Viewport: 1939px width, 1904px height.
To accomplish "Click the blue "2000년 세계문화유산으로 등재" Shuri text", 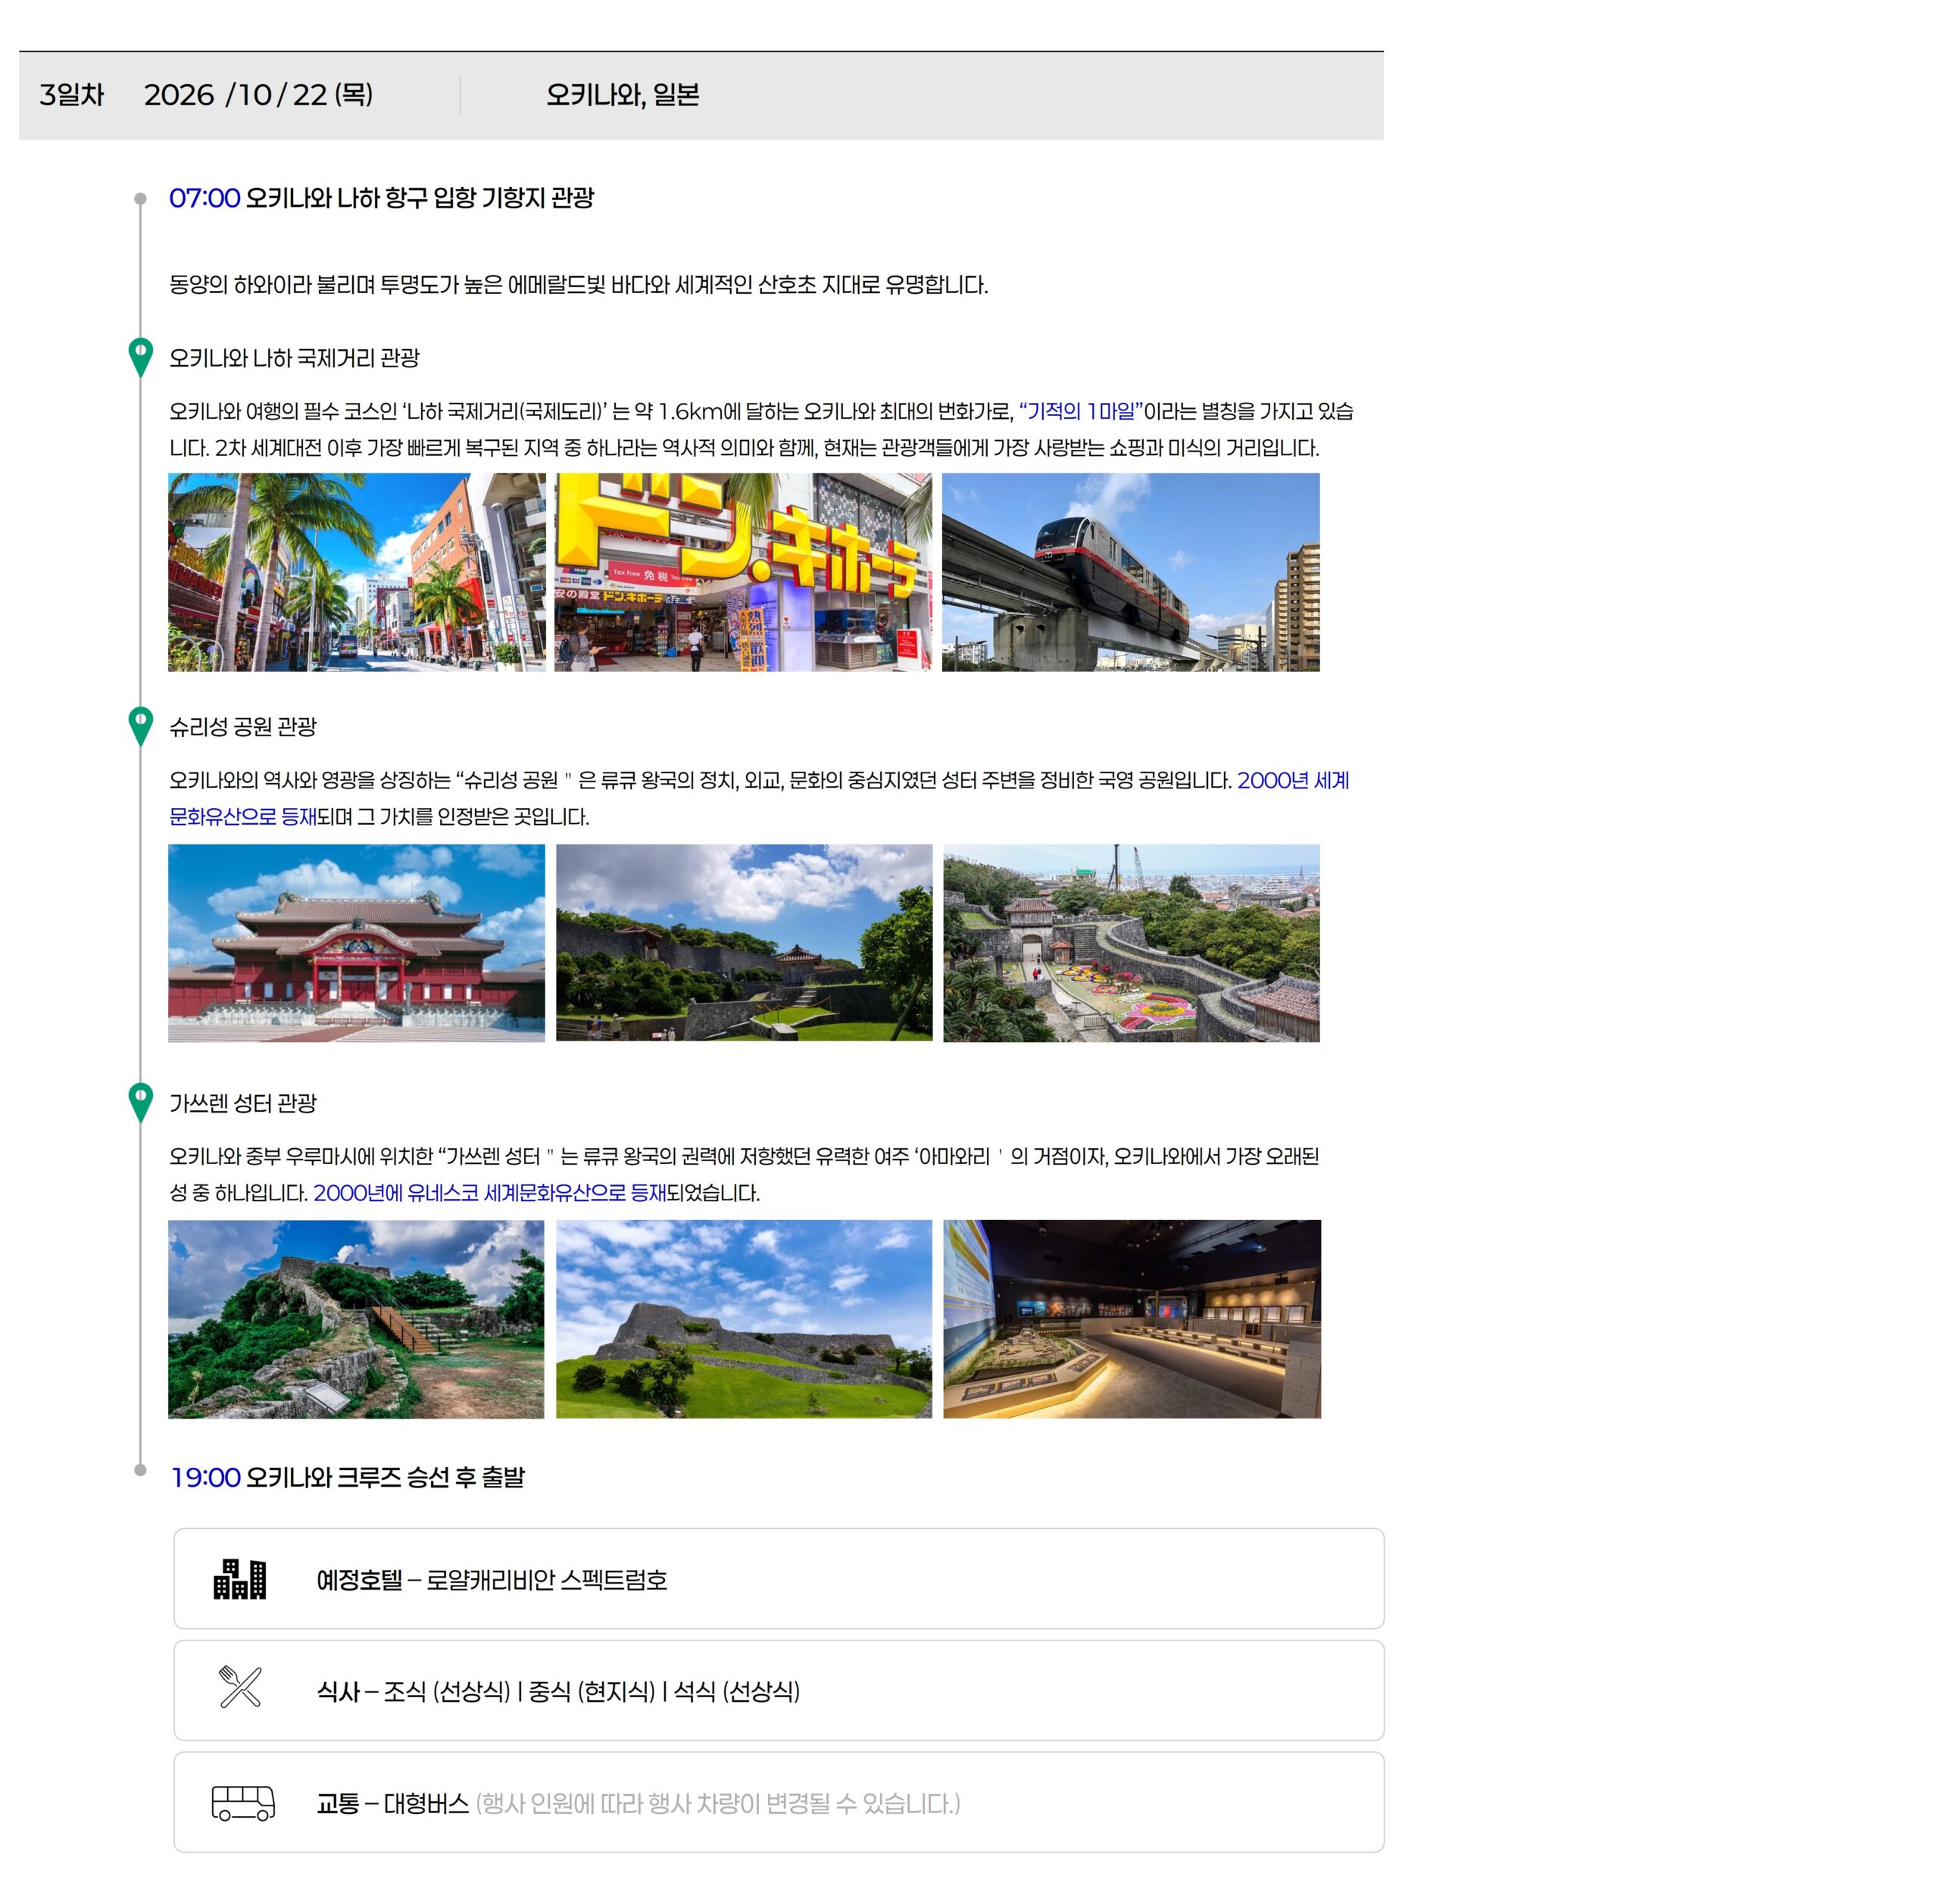I will pyautogui.click(x=1292, y=780).
